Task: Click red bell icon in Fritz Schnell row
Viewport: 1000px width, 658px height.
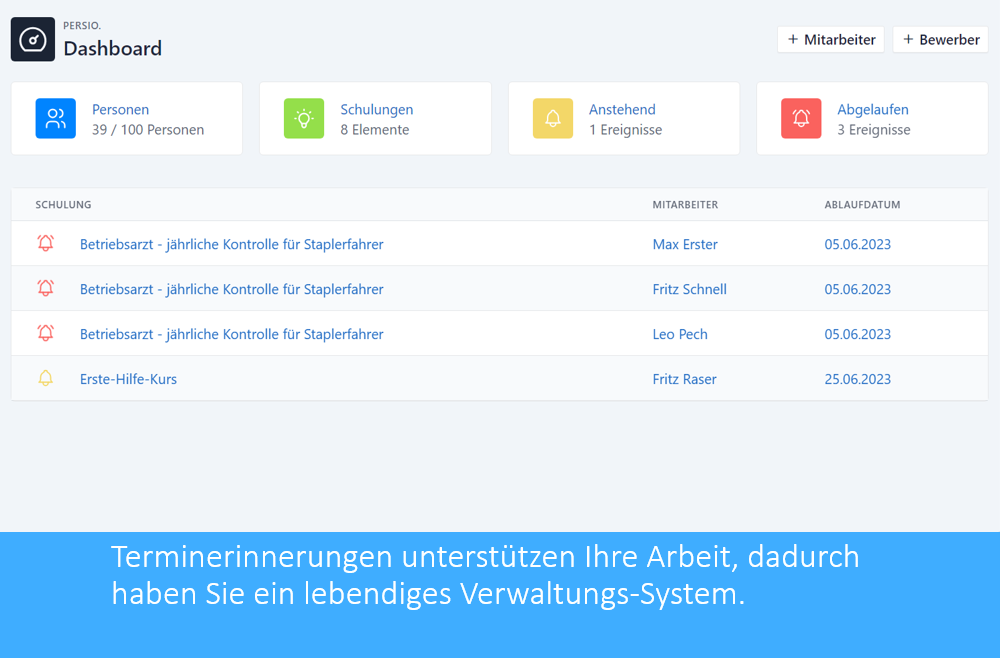Action: pos(45,288)
